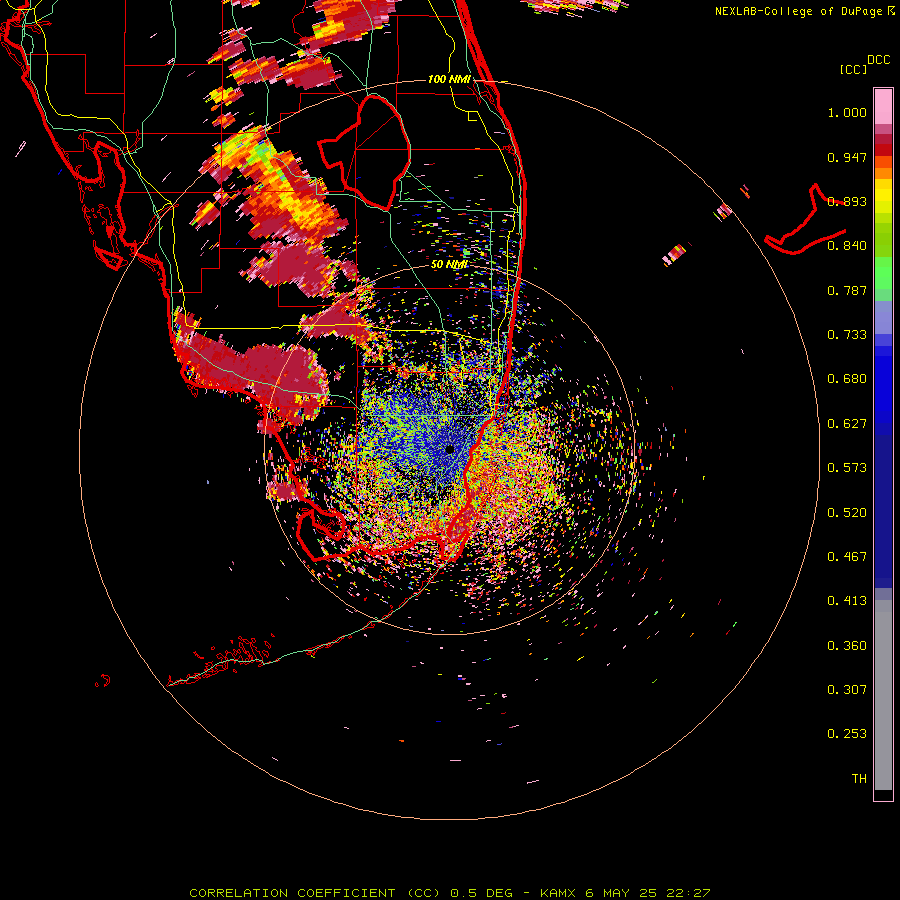The width and height of the screenshot is (900, 900).
Task: Click the TH threshold label
Action: (859, 779)
